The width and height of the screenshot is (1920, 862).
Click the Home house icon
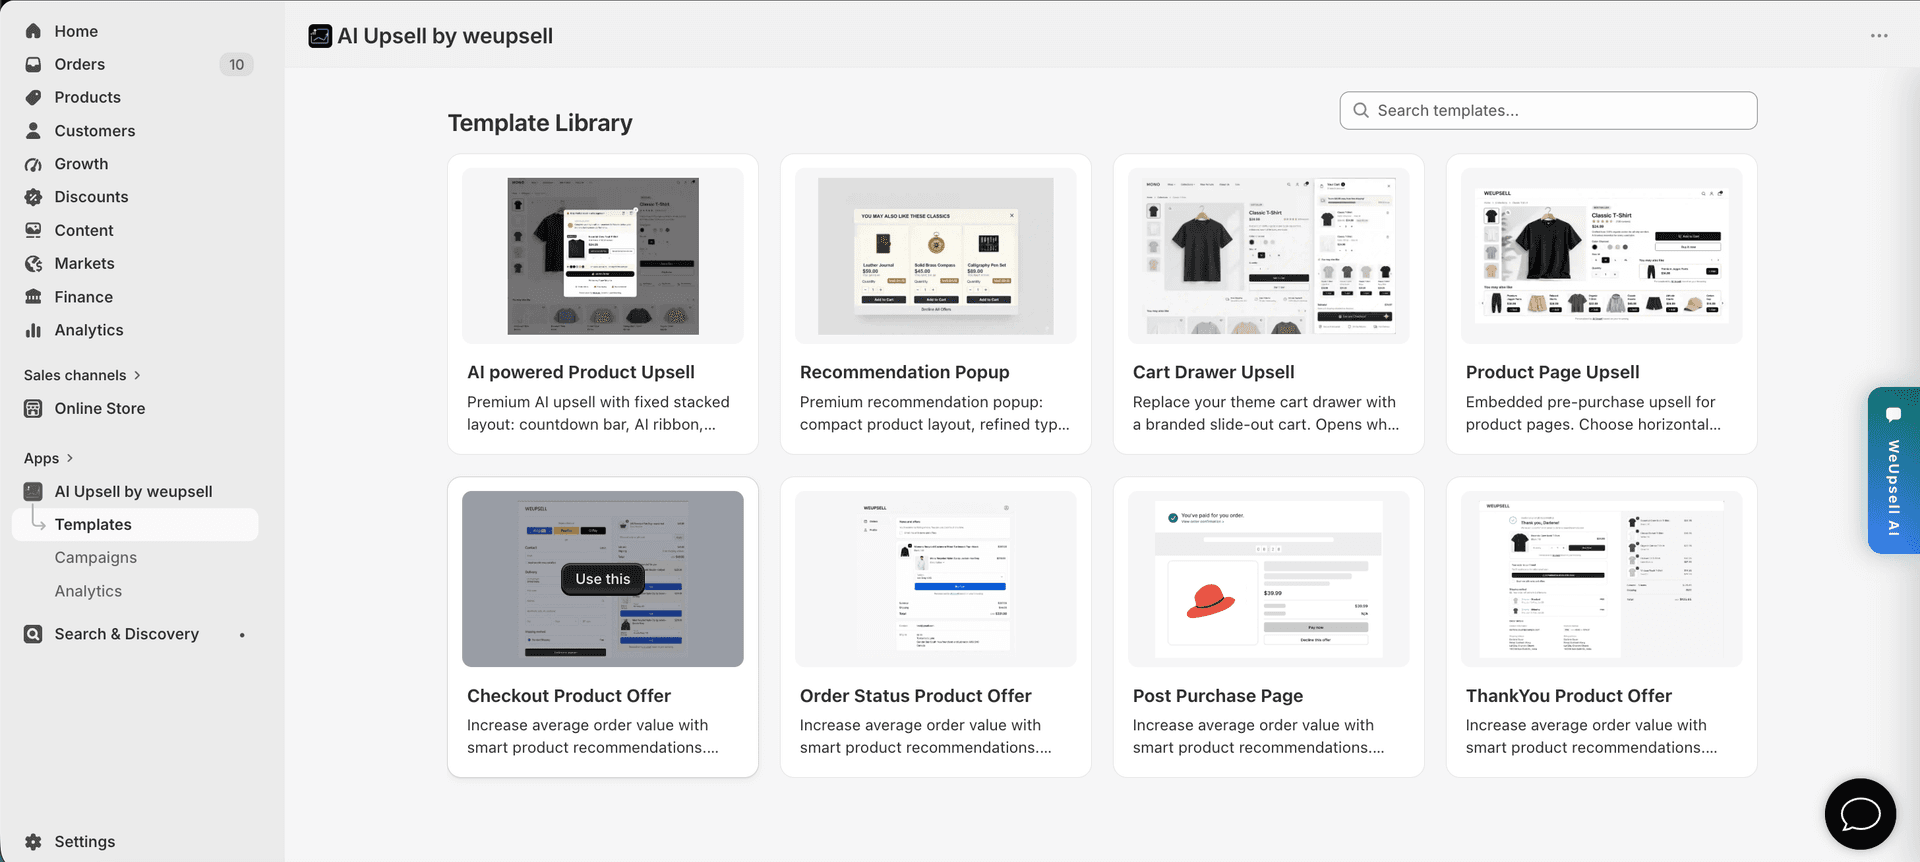(33, 31)
